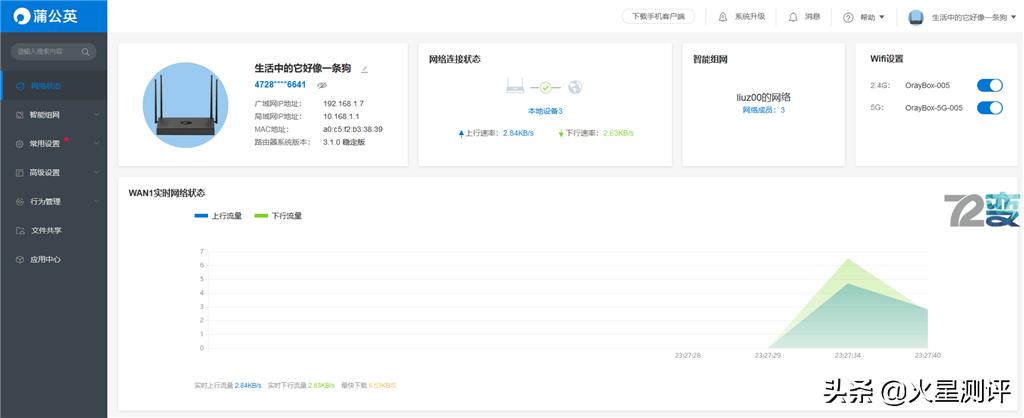The image size is (1024, 418).
Task: Click the 消息 bell icon
Action: pyautogui.click(x=793, y=17)
